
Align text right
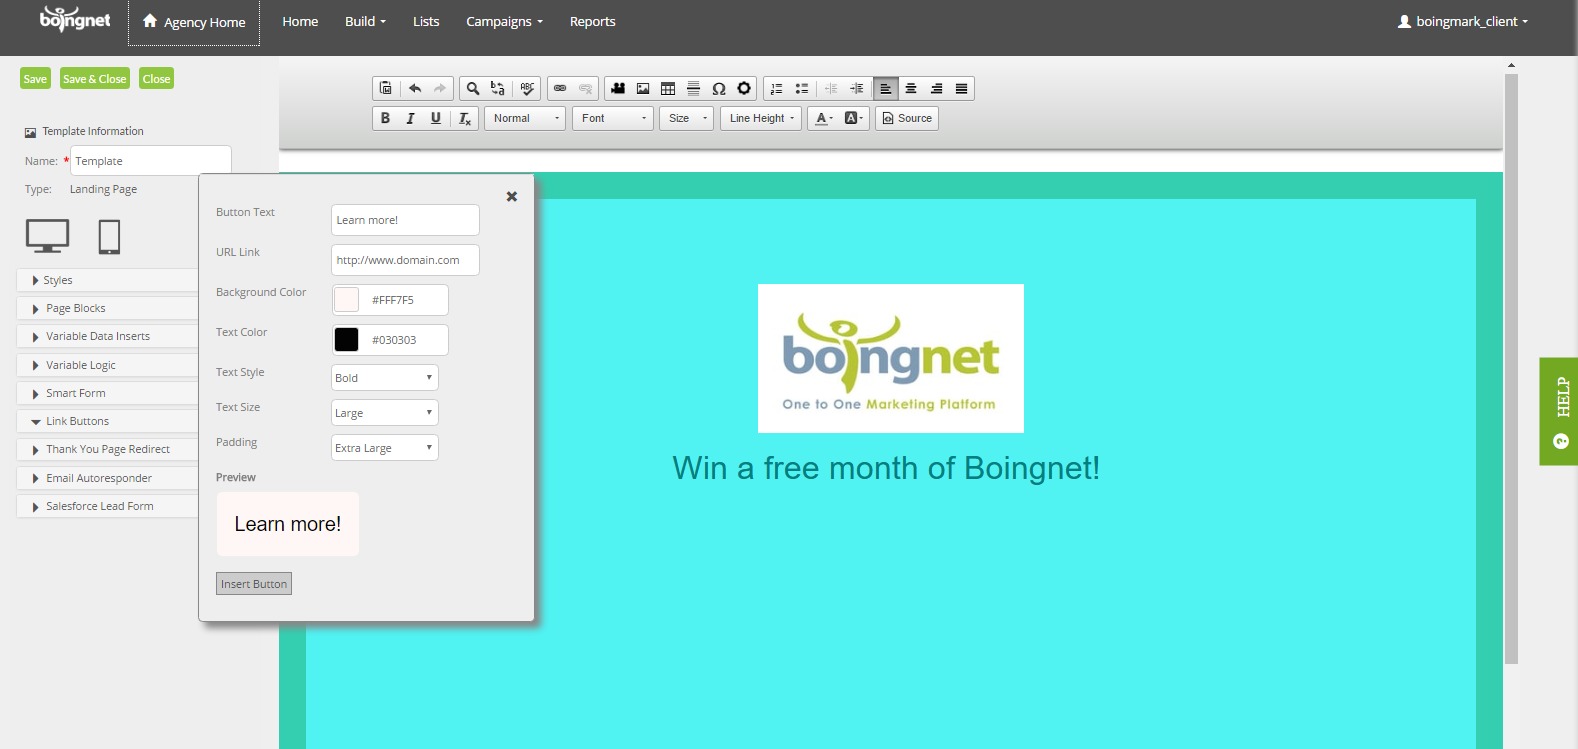pos(936,89)
